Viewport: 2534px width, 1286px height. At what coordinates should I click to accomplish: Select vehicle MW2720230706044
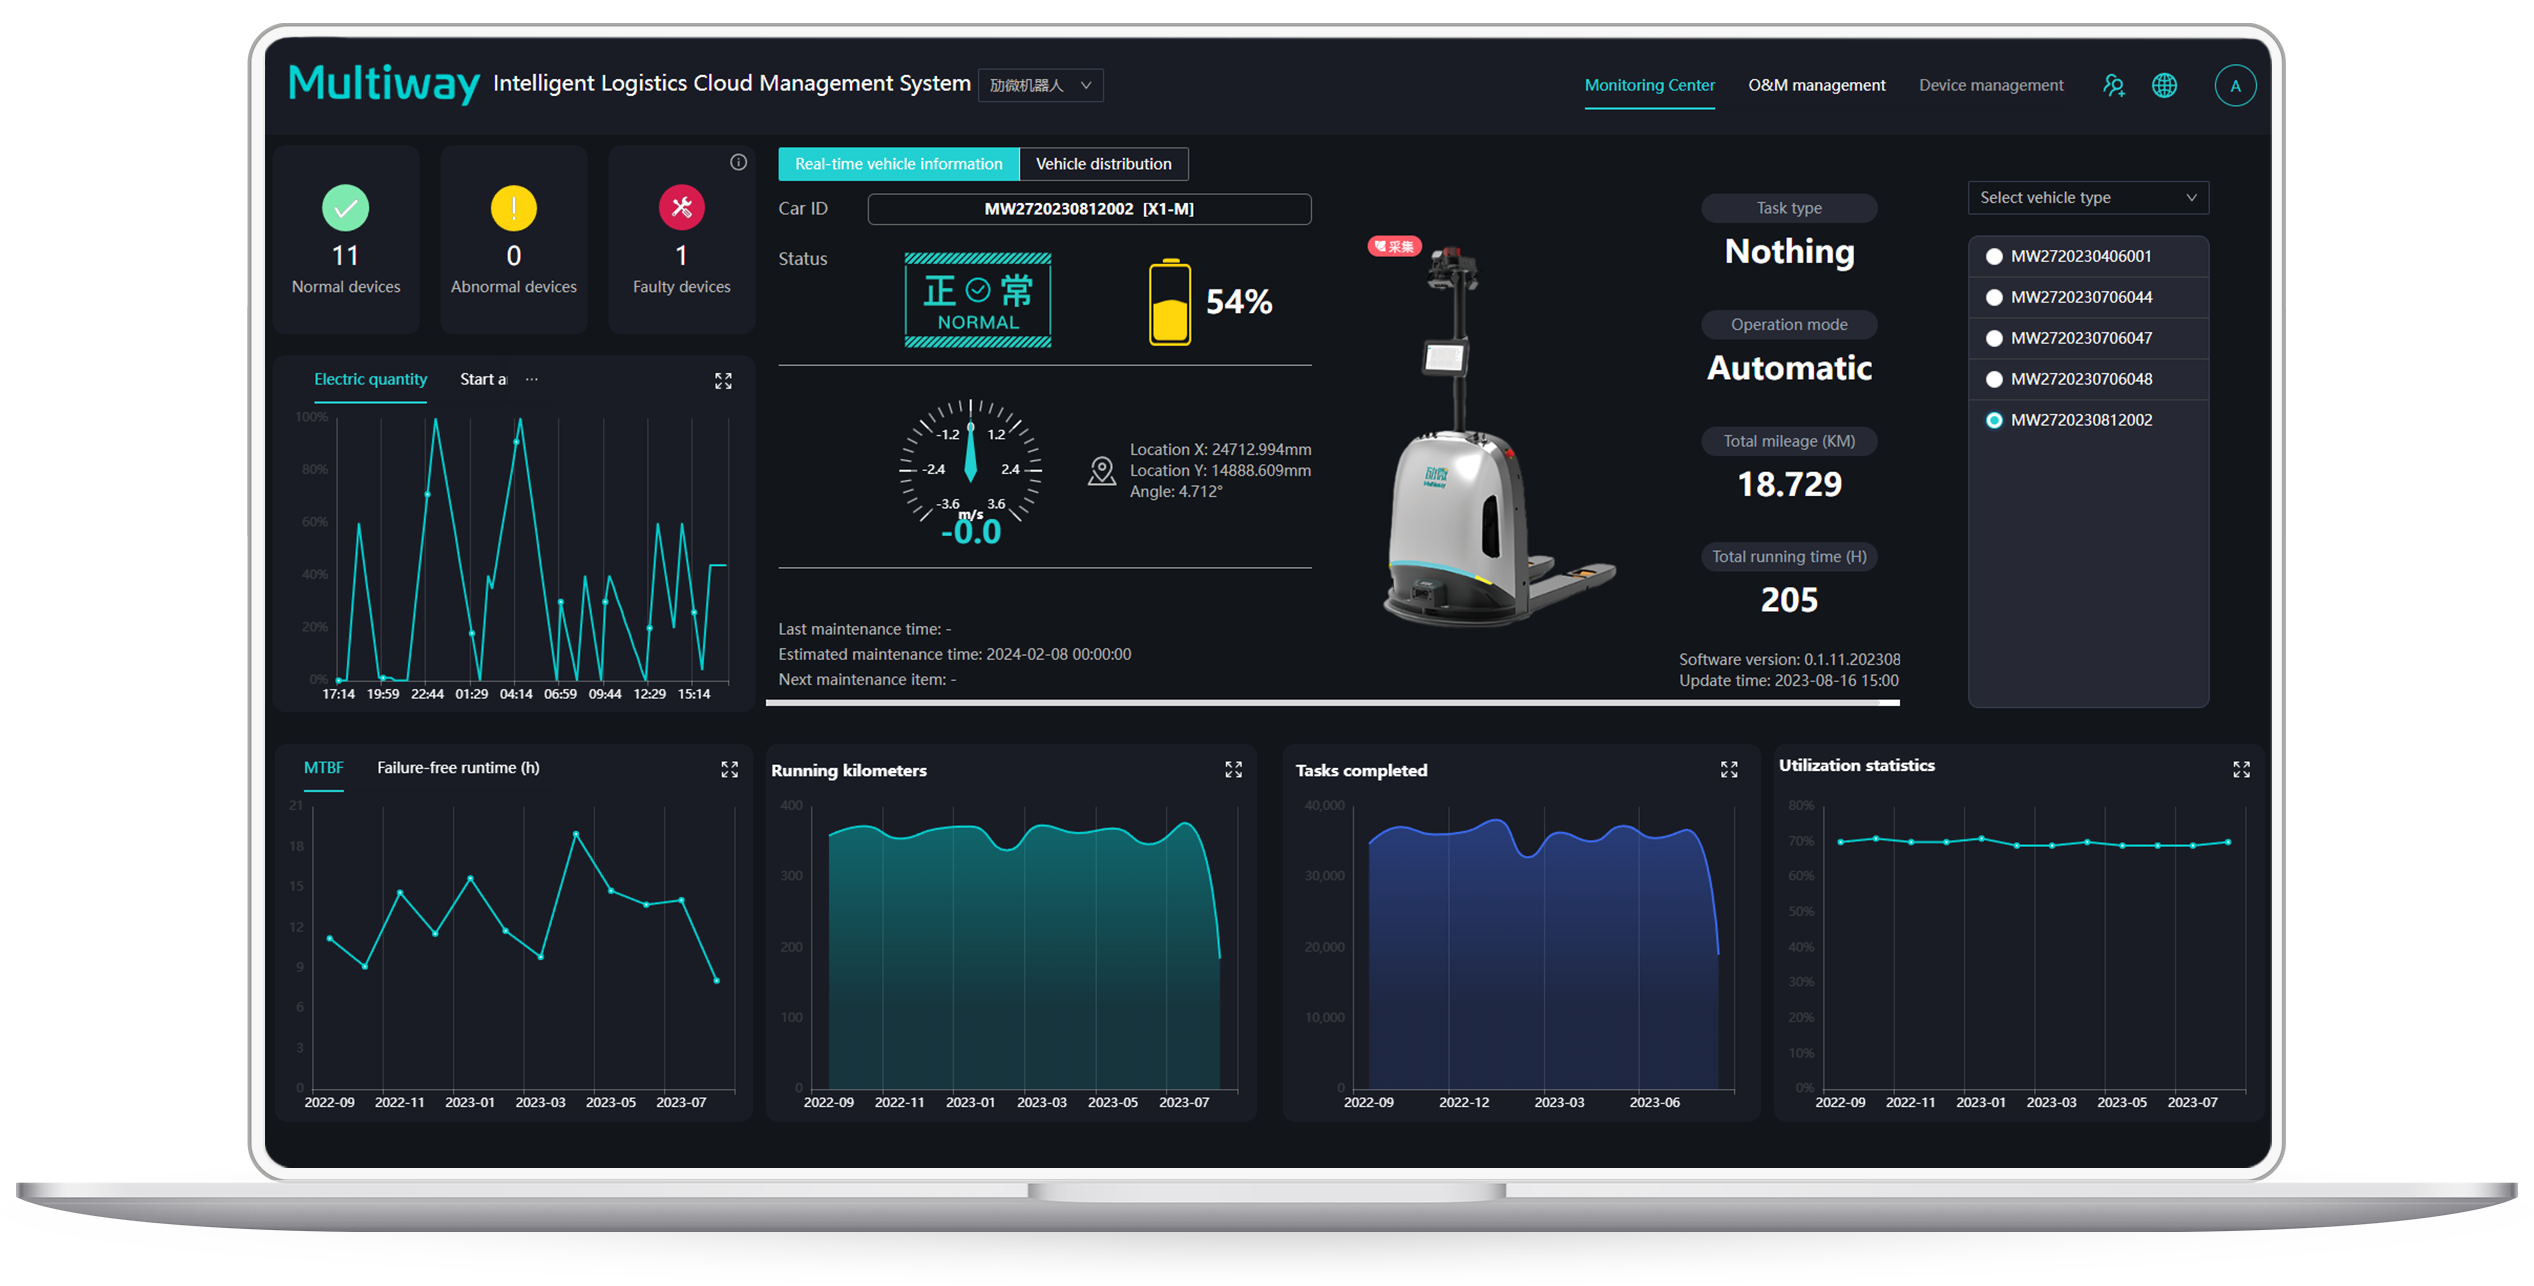click(x=2088, y=297)
